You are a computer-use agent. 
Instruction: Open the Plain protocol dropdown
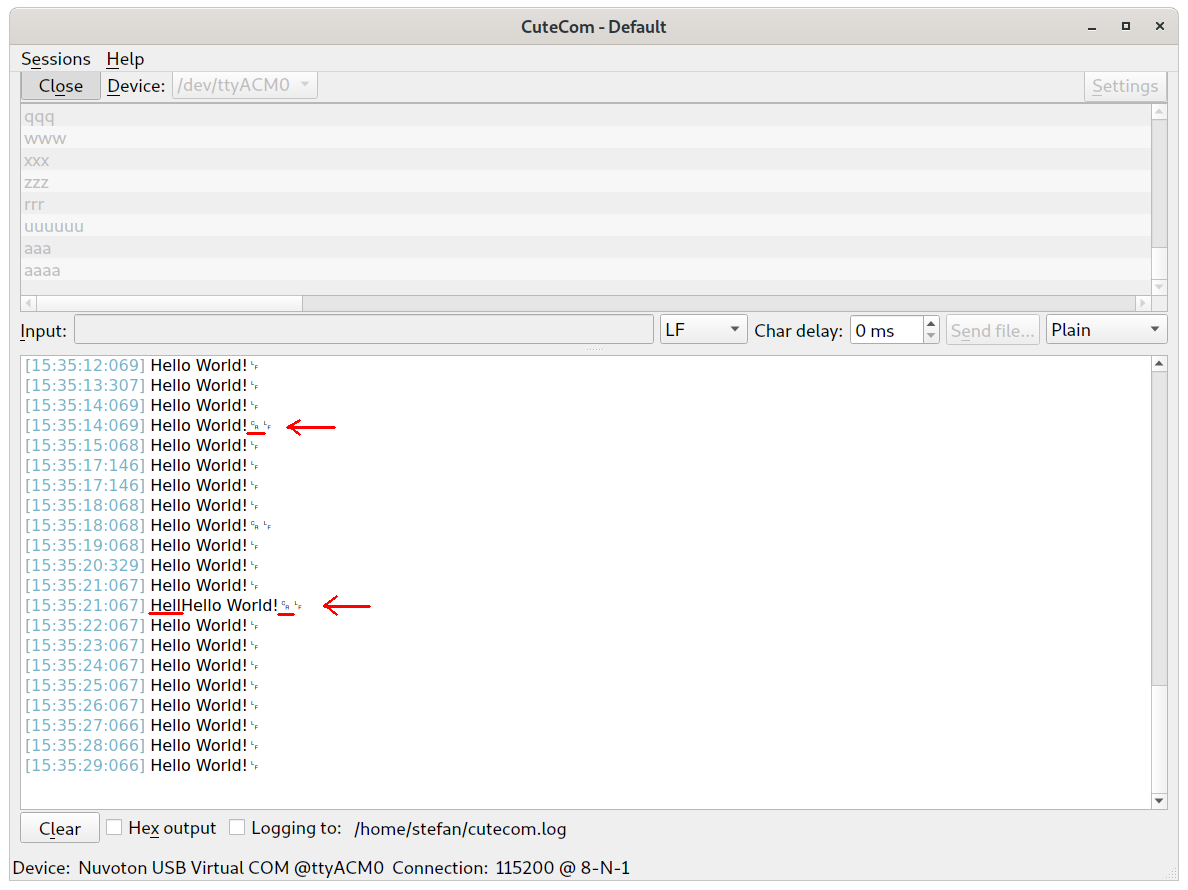point(1105,330)
